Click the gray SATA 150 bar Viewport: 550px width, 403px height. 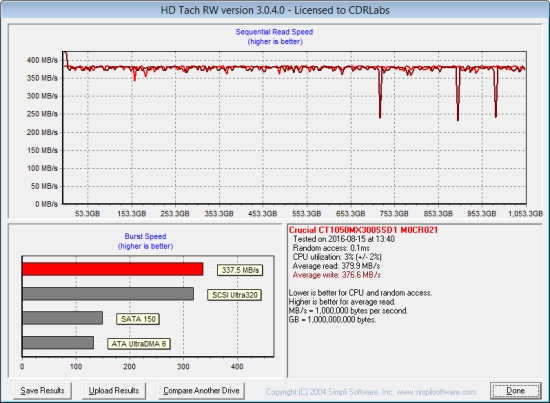62,318
